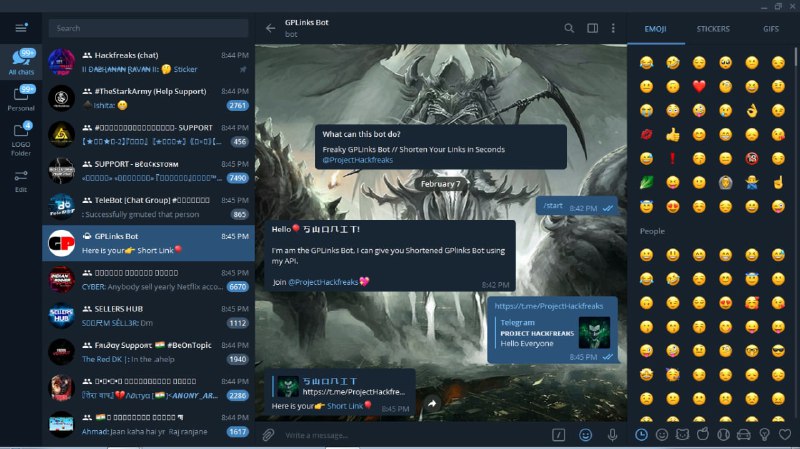Open the Project Hackfreaks preview thumbnail
The width and height of the screenshot is (800, 449).
[x=594, y=333]
